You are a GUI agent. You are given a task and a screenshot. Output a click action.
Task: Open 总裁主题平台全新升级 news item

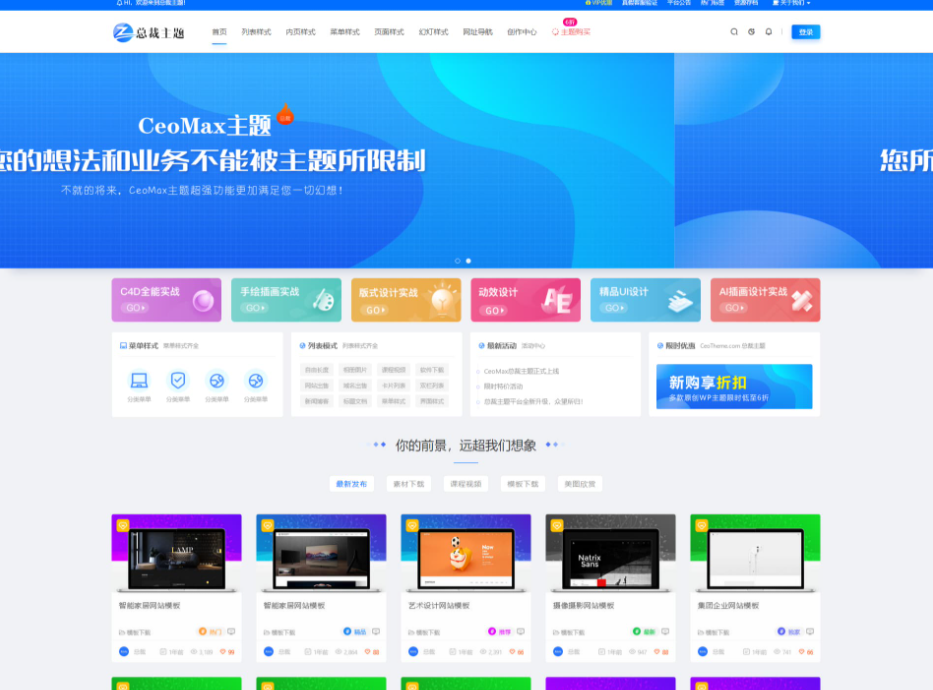point(533,402)
